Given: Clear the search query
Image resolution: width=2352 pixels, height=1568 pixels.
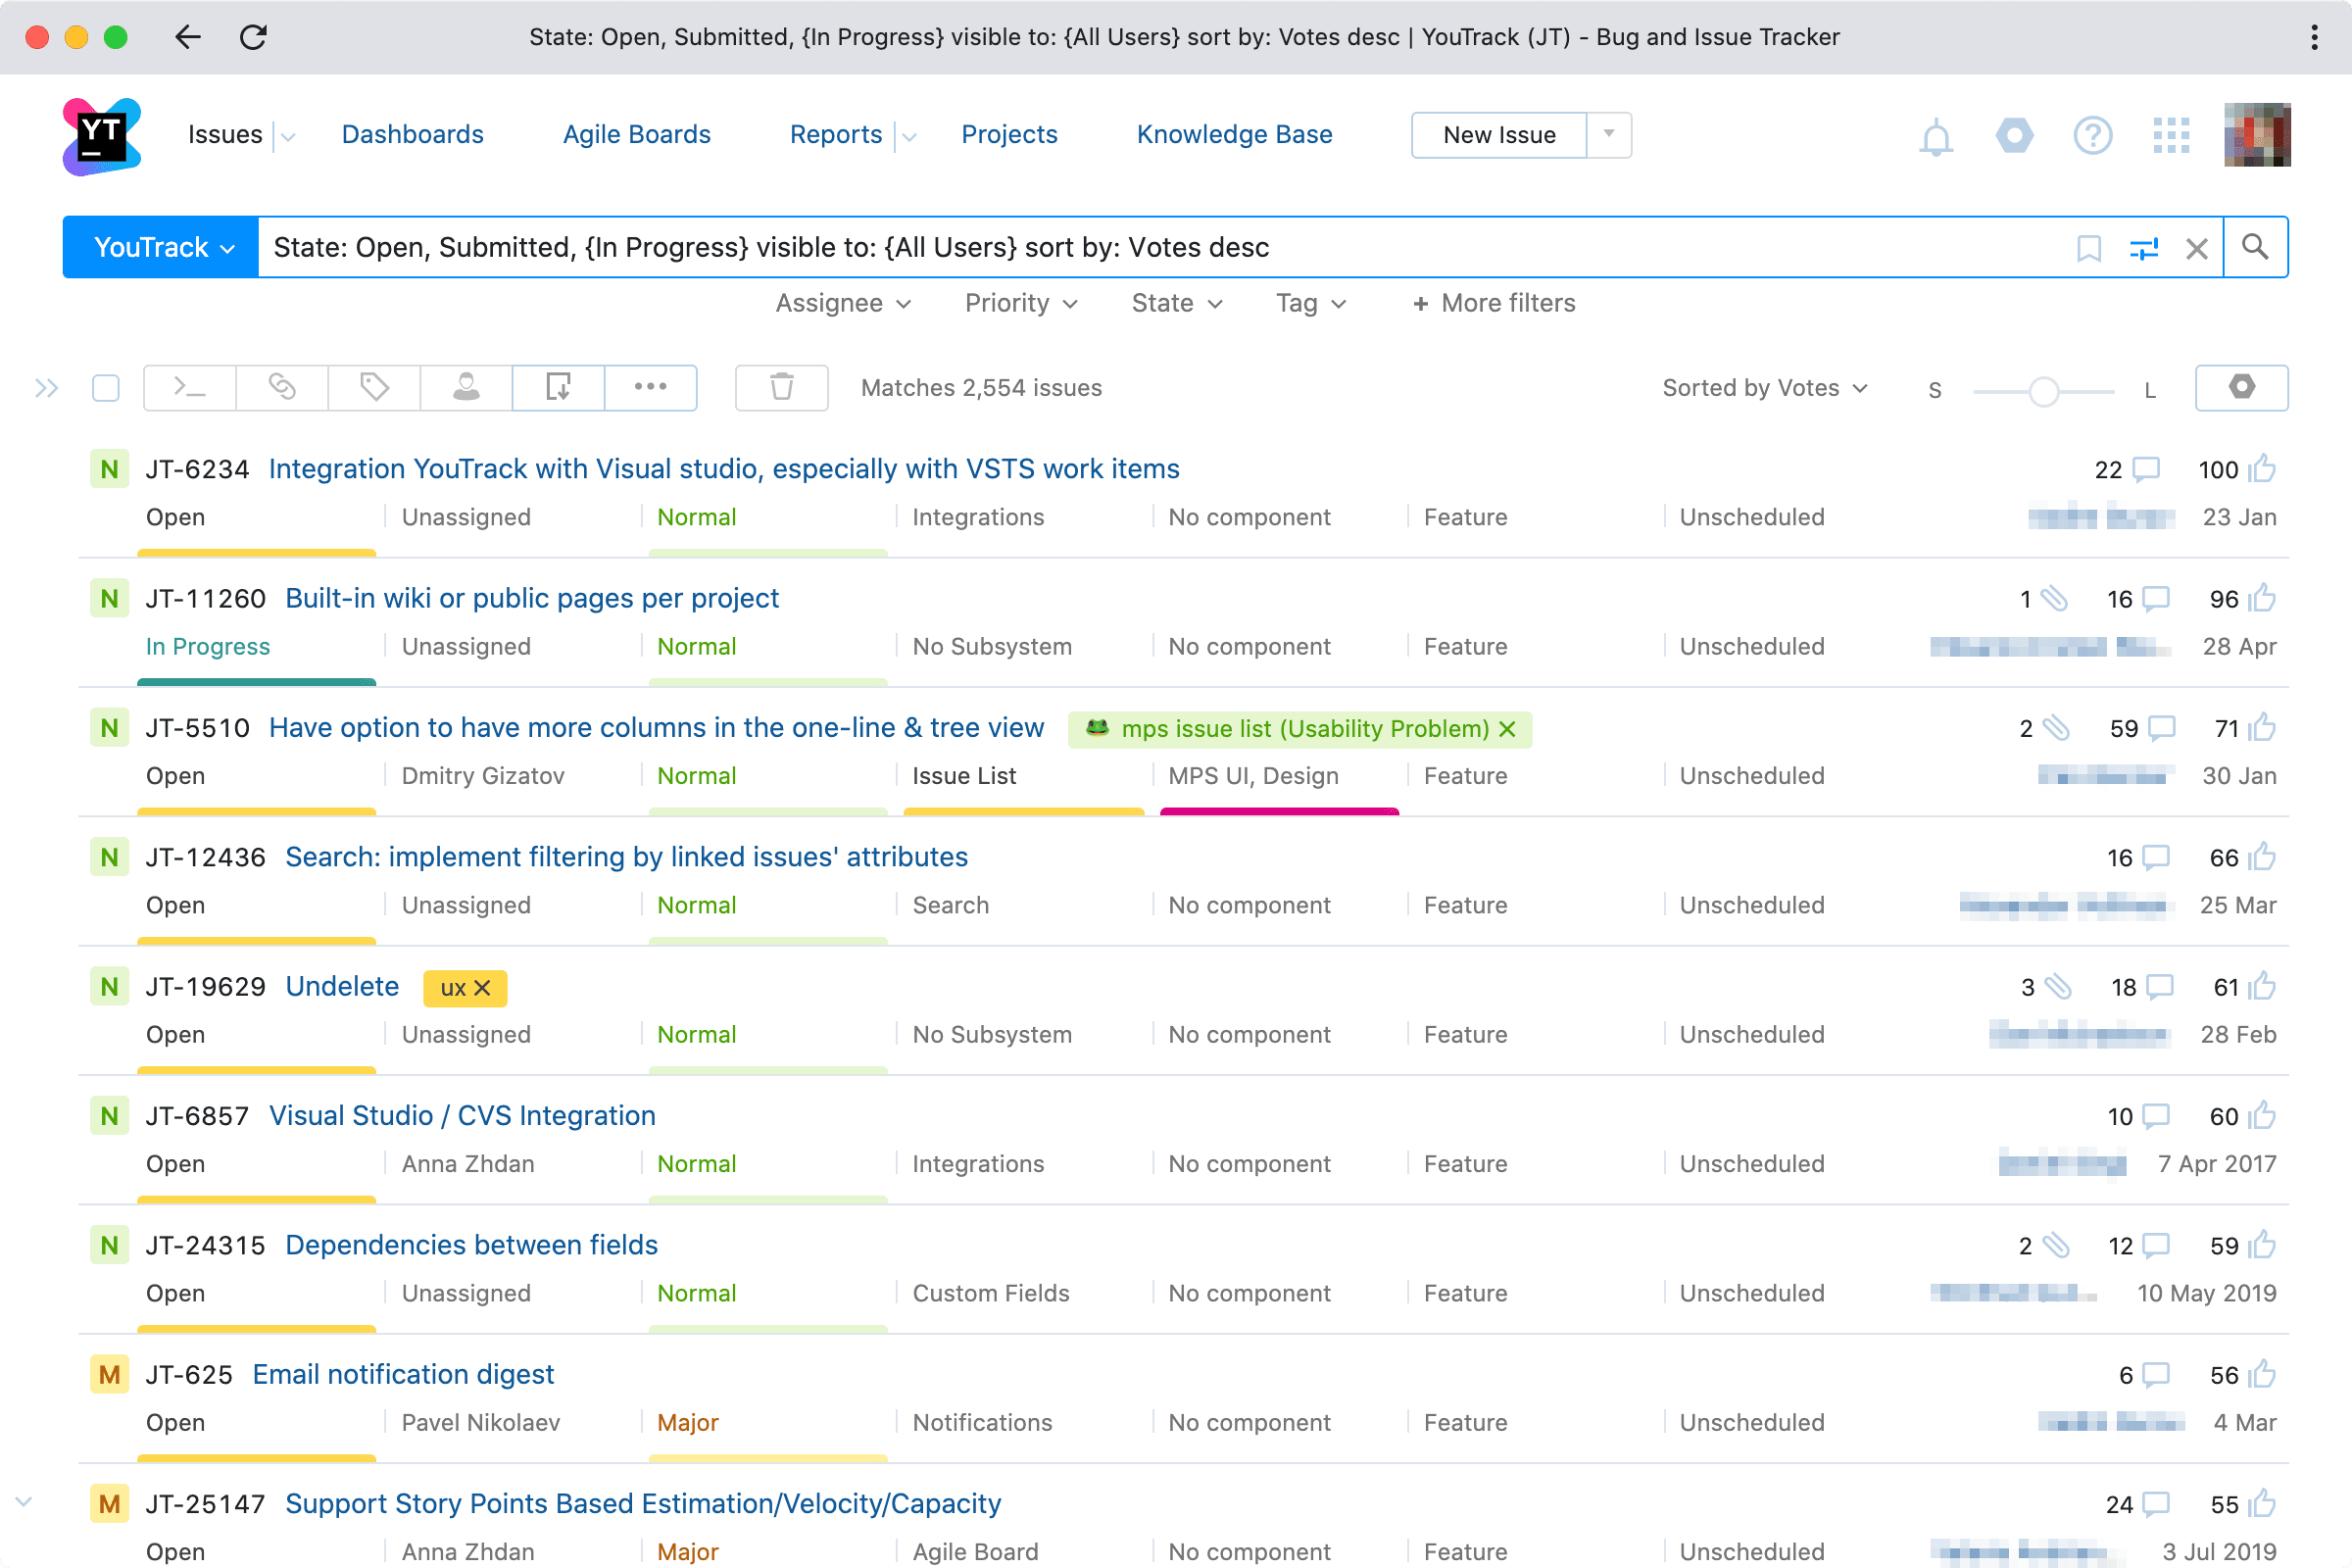Looking at the screenshot, I should [2196, 248].
